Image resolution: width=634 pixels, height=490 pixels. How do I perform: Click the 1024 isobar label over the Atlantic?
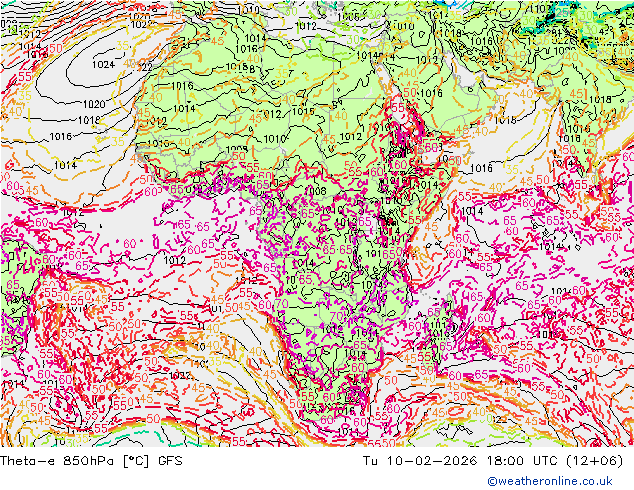[103, 64]
